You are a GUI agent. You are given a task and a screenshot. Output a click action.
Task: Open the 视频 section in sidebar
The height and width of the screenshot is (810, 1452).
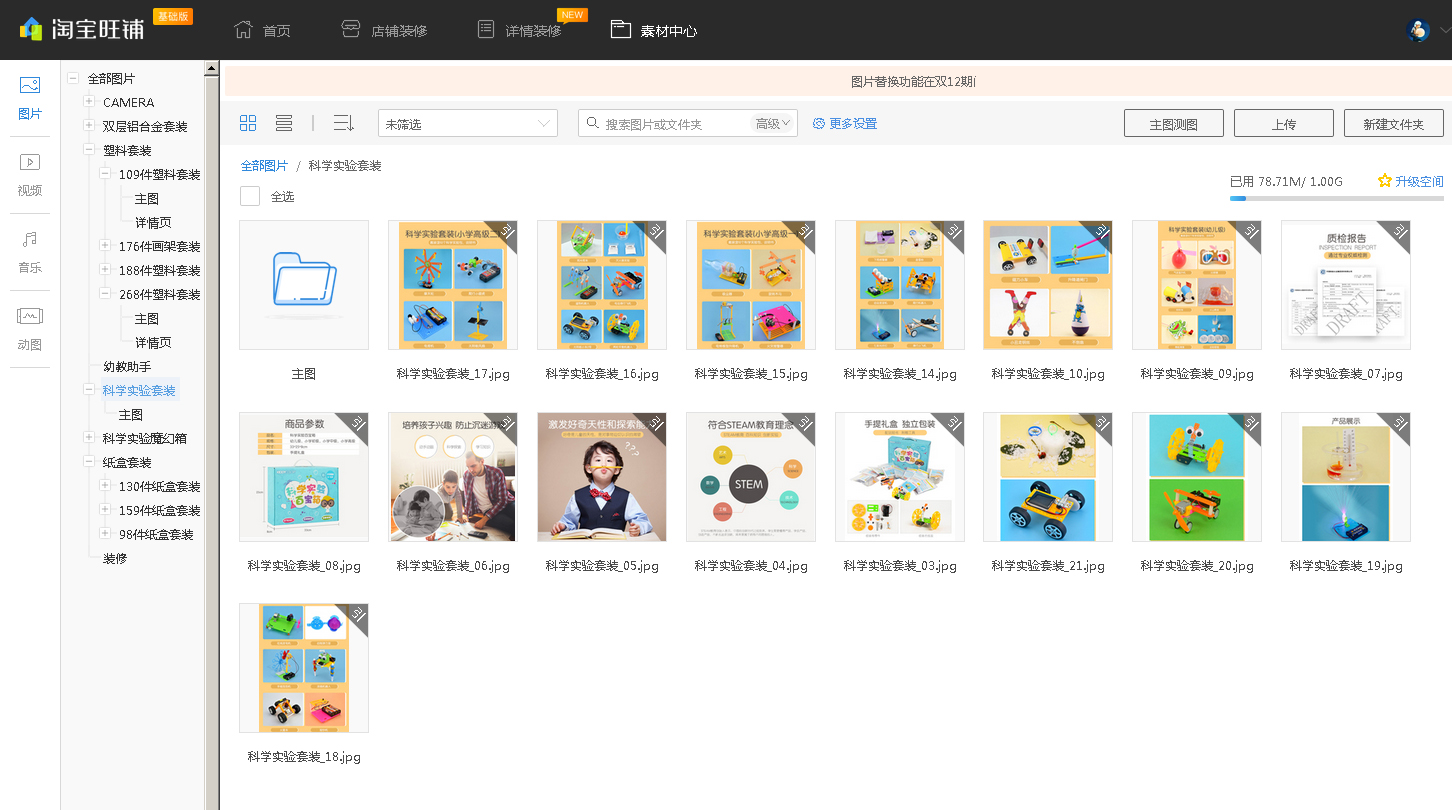pos(30,174)
